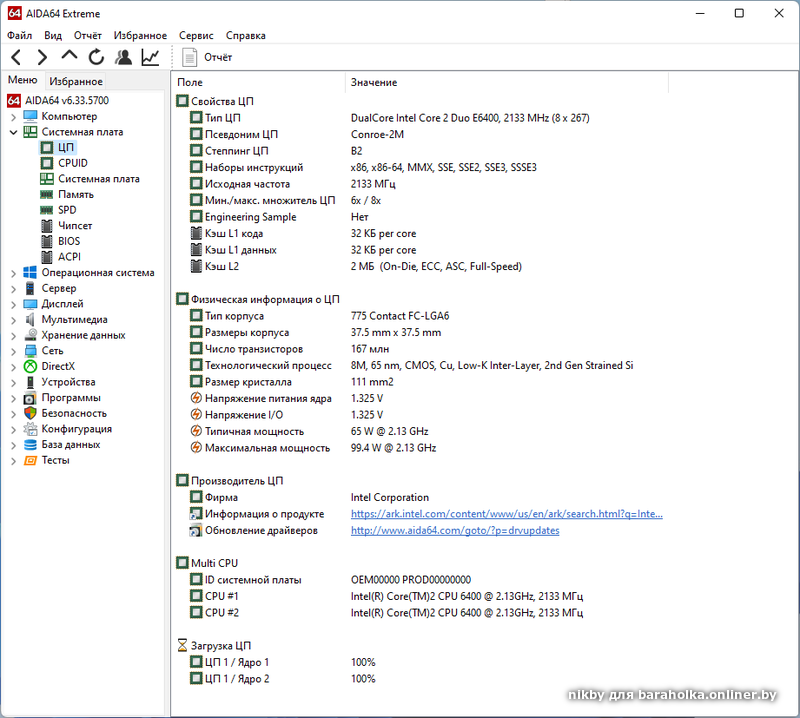The width and height of the screenshot is (800, 718).
Task: Open the Избранное menu in the menu bar
Action: coord(140,35)
